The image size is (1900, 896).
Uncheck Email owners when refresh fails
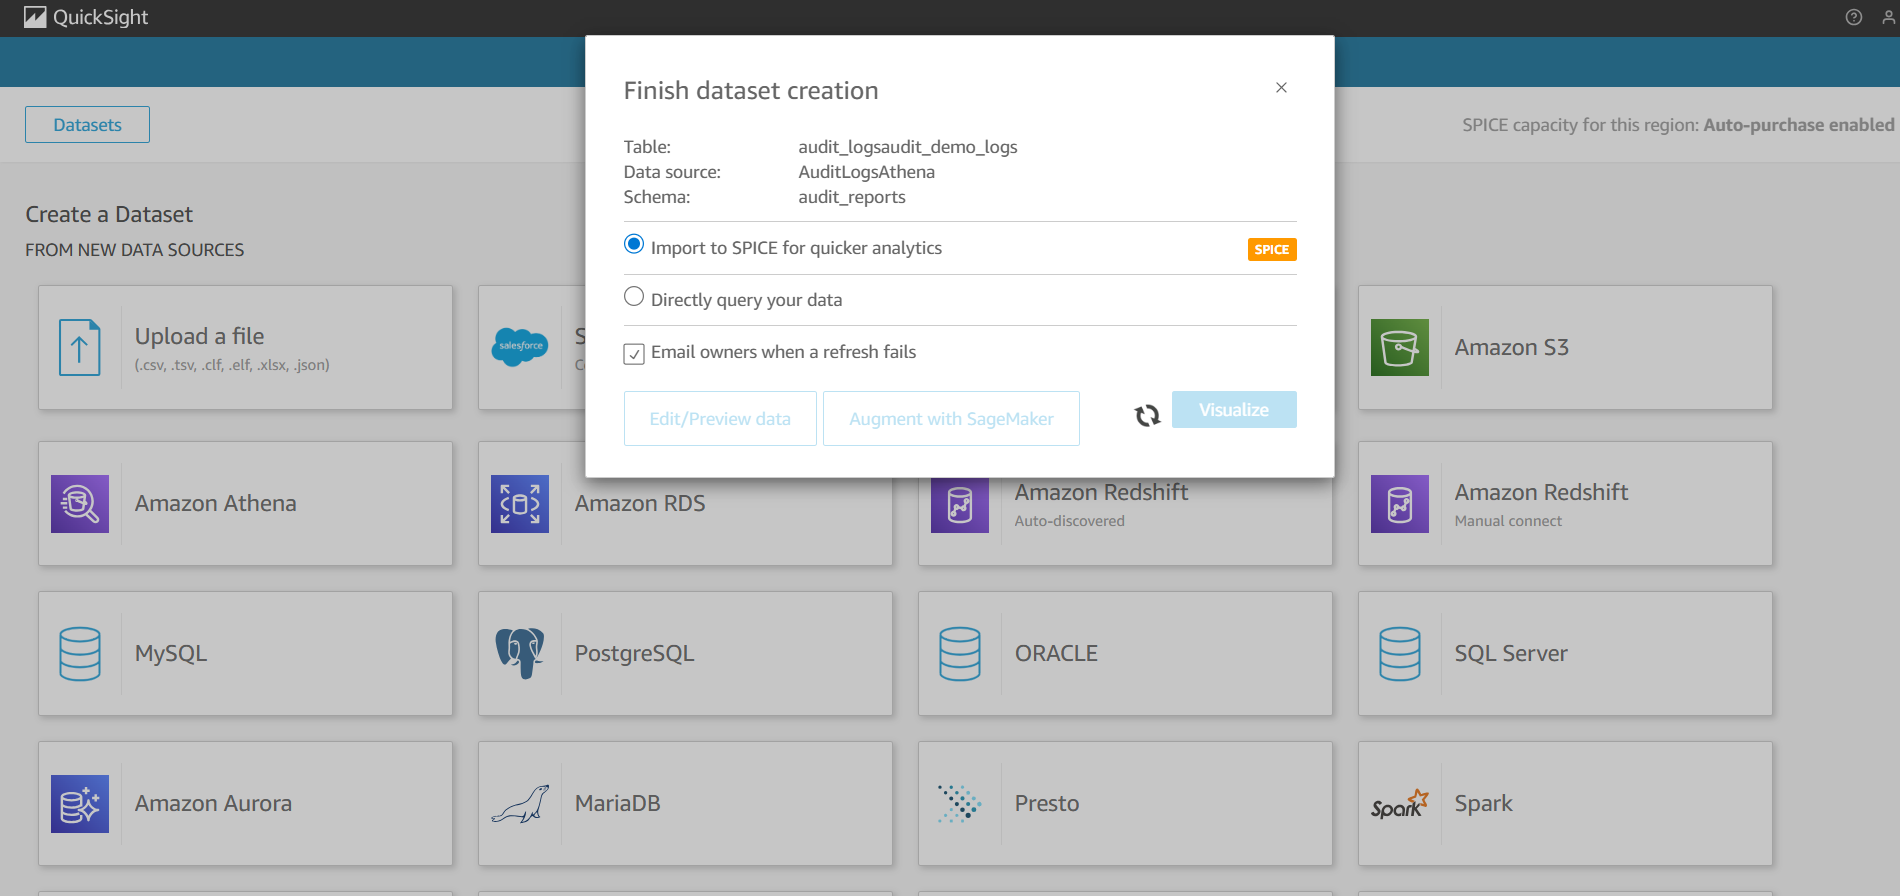tap(634, 354)
